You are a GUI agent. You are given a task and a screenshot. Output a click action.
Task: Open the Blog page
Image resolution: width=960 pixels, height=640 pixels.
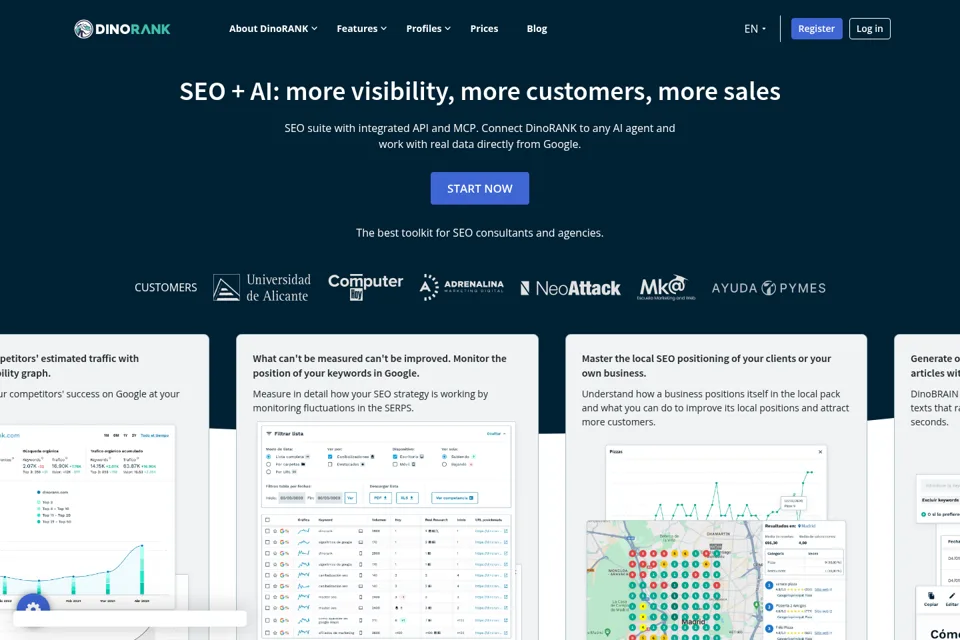click(x=537, y=29)
